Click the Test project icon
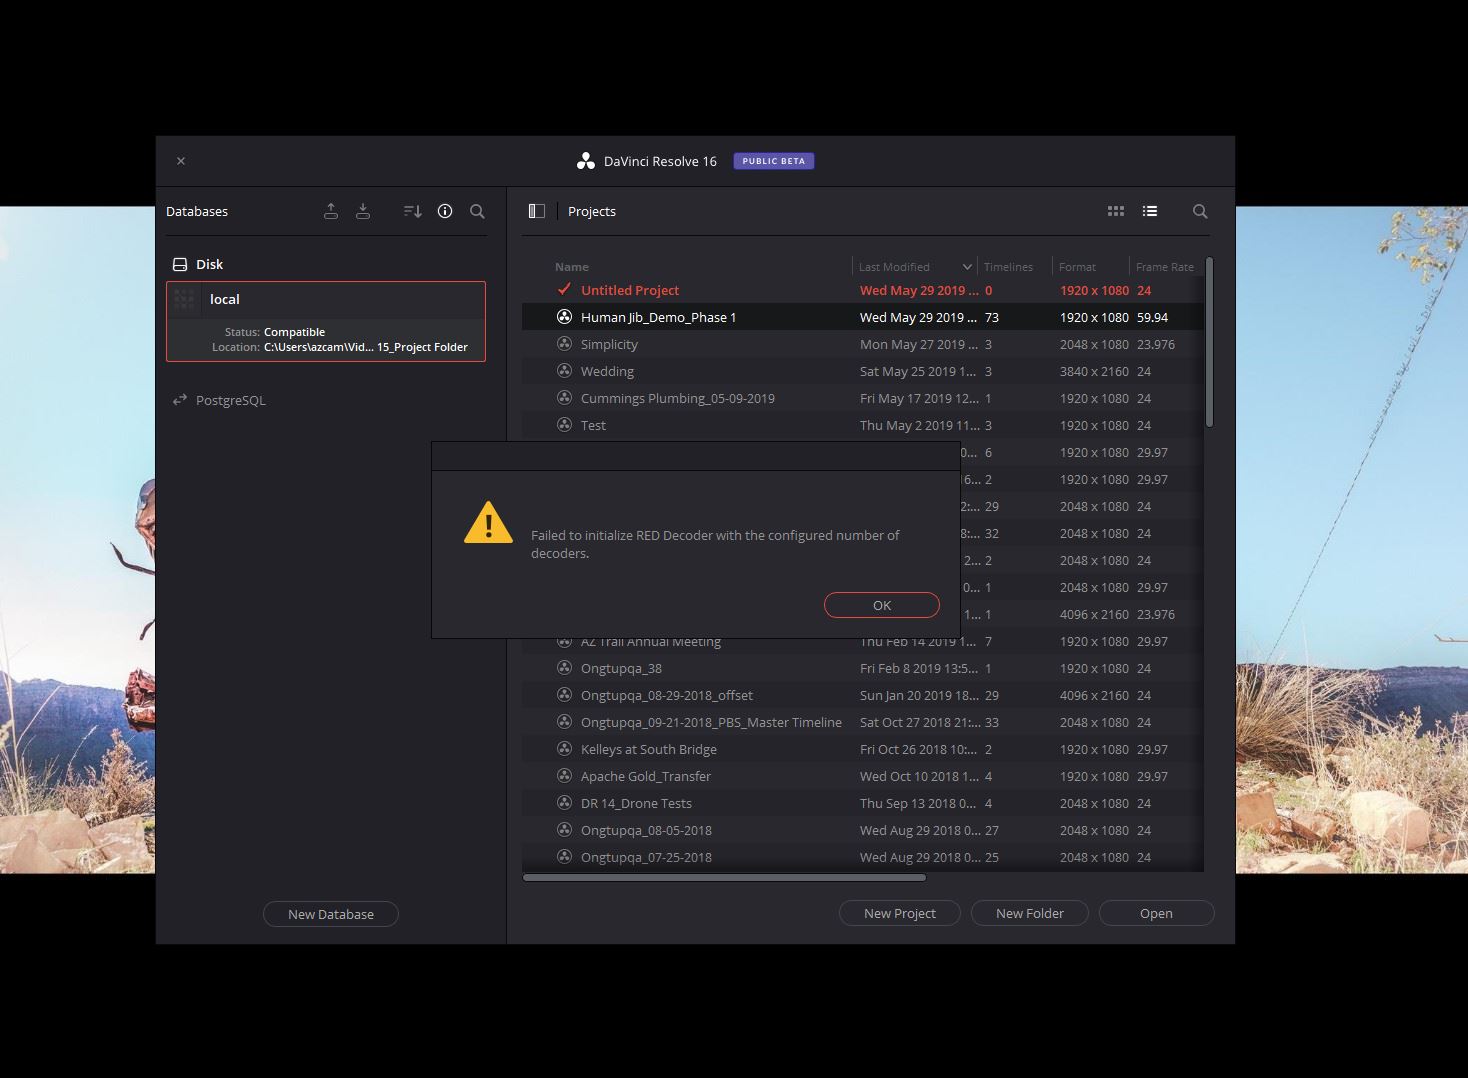This screenshot has height=1078, width=1468. [x=564, y=424]
